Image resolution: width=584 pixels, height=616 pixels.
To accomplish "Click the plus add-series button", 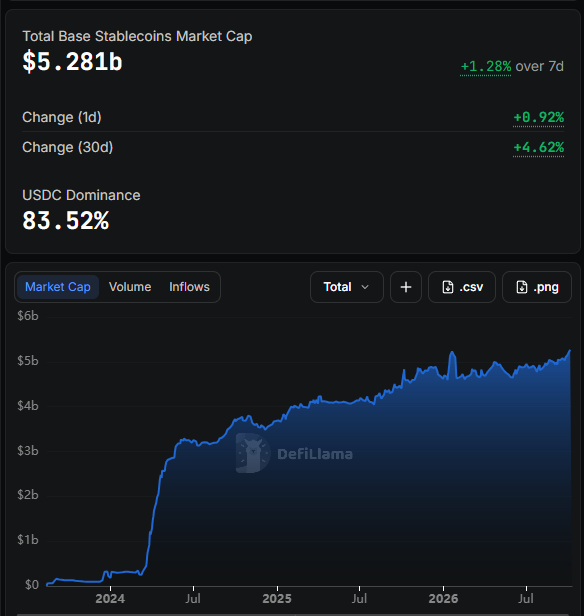I will pos(406,287).
